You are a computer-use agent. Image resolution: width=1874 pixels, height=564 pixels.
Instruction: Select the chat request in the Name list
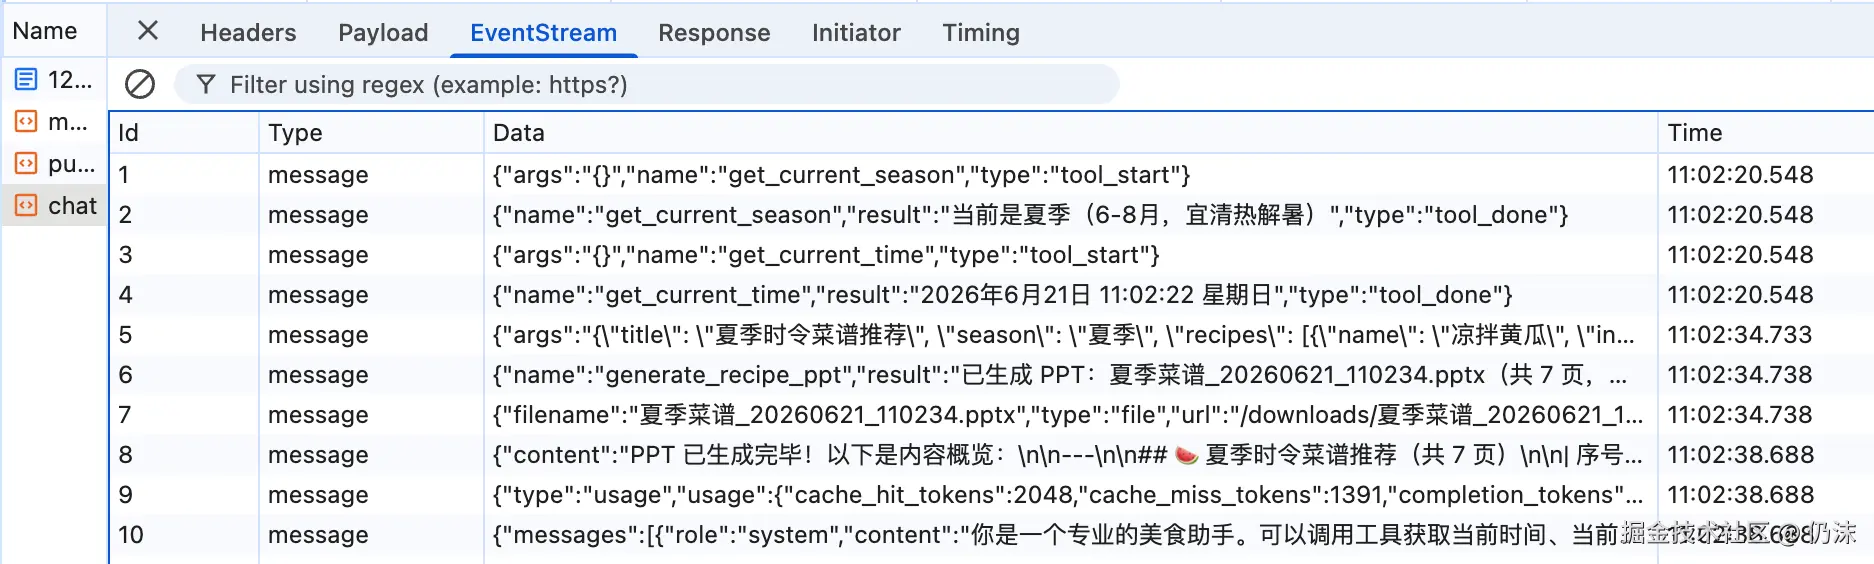point(55,205)
